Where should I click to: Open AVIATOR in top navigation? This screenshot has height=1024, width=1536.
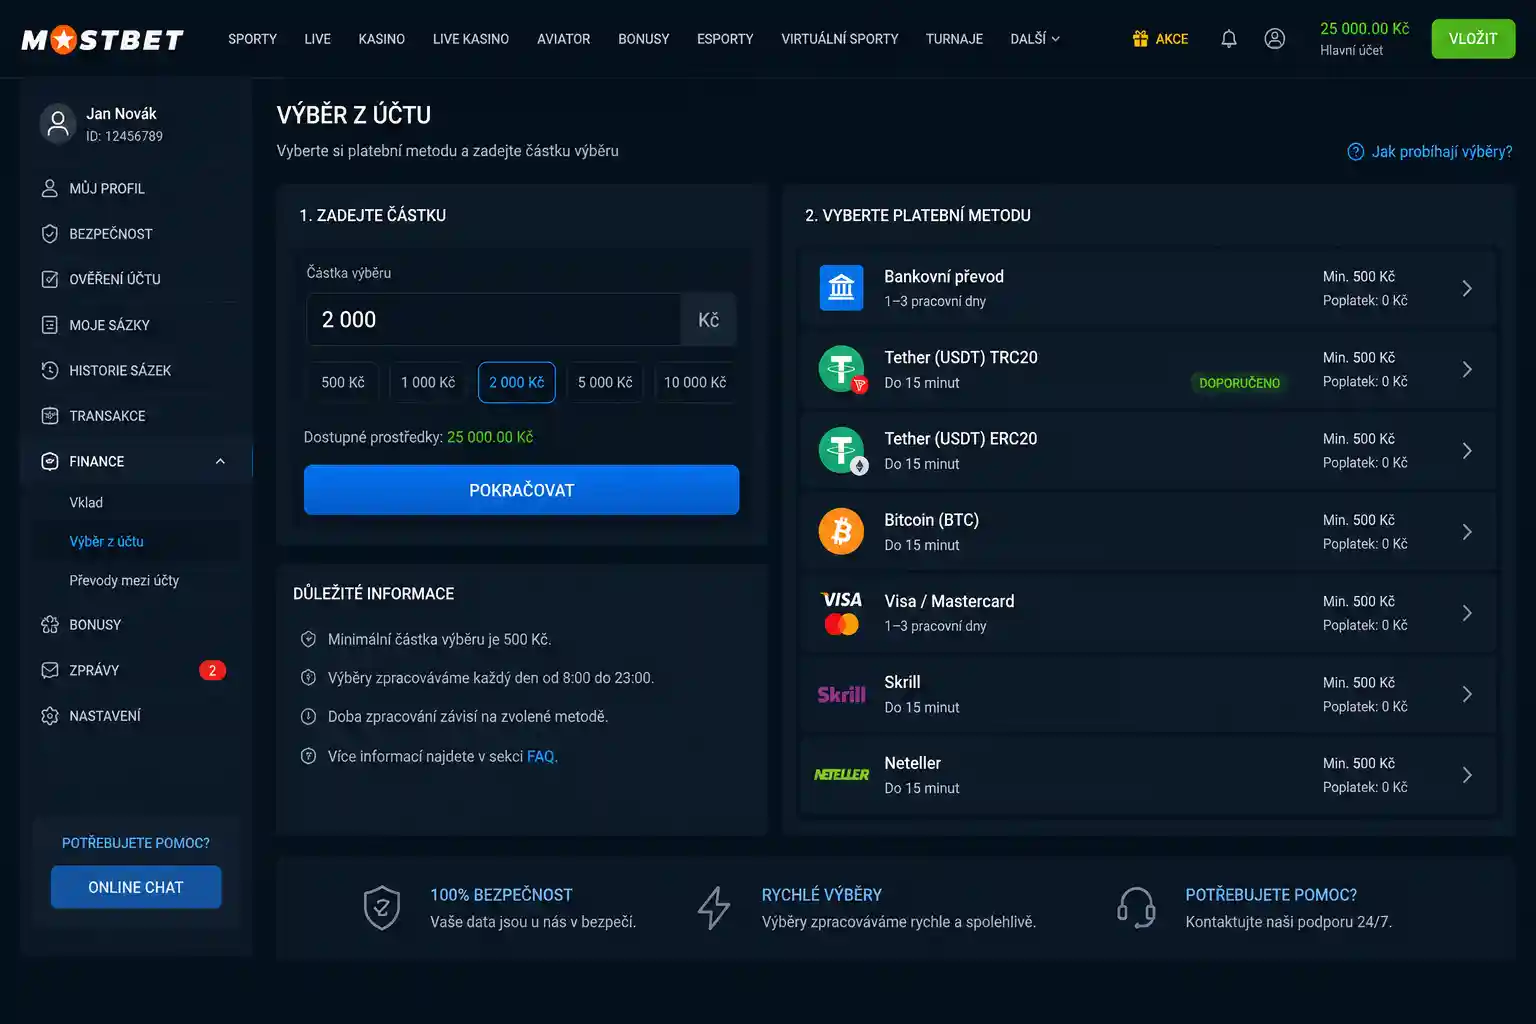point(563,39)
